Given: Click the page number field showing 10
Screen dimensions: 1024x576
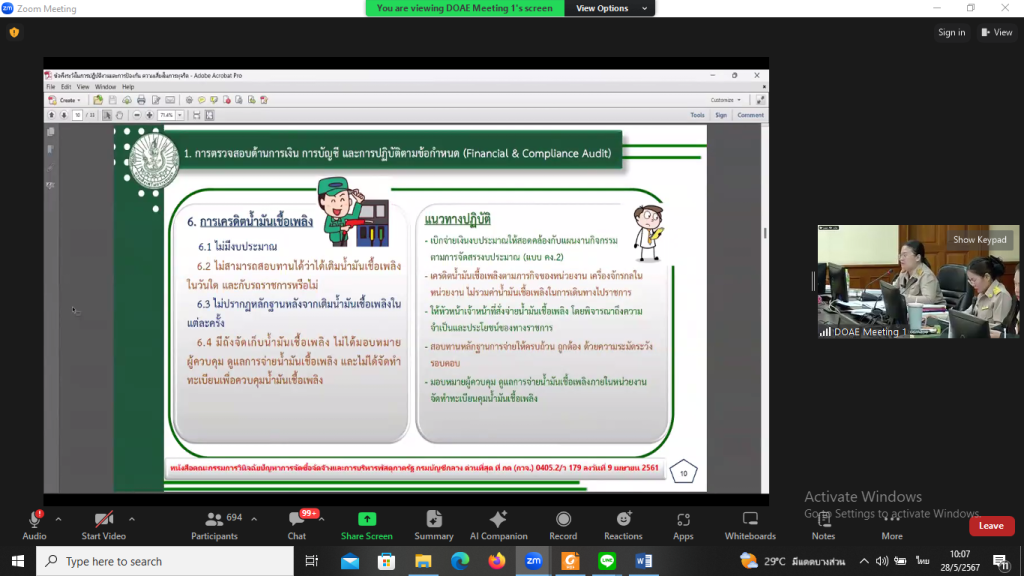Looking at the screenshot, I should click(77, 115).
